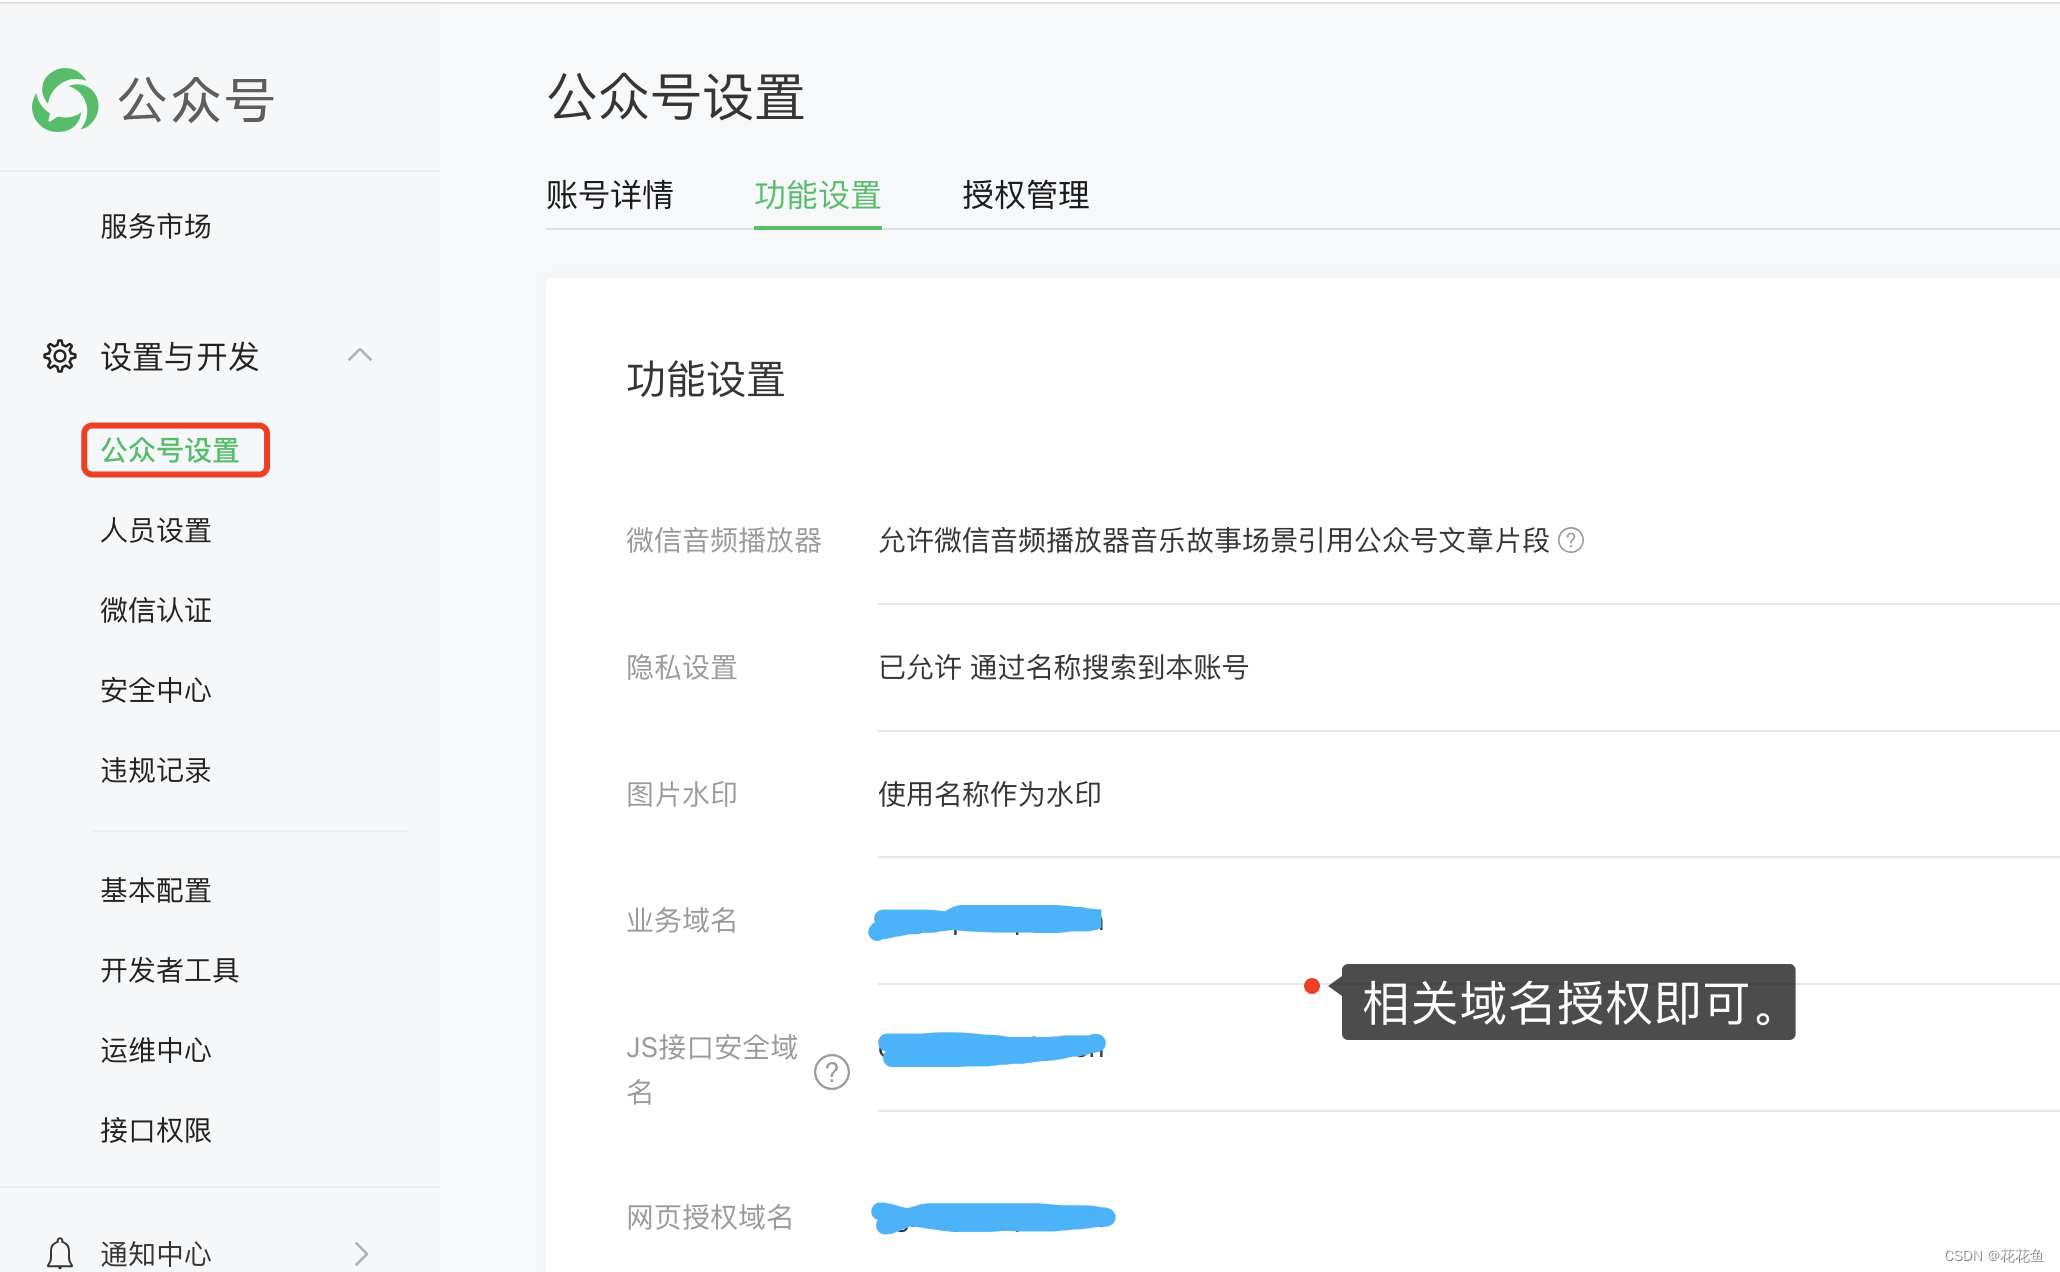Navigate to 安全中心
The width and height of the screenshot is (2060, 1272).
(x=155, y=690)
